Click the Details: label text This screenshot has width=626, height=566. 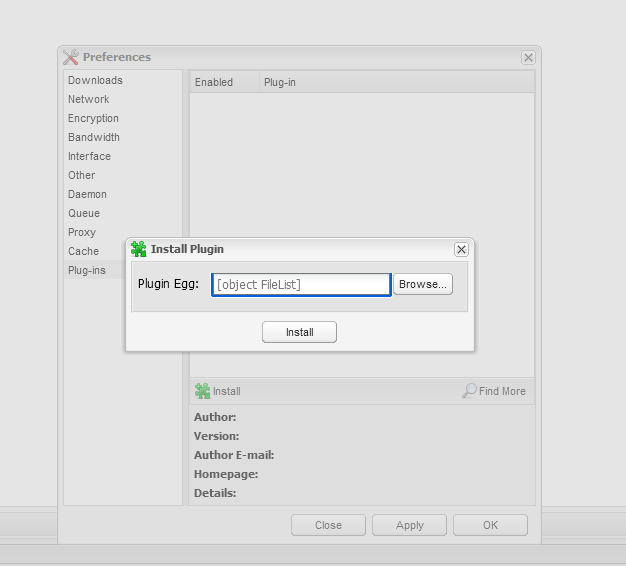point(215,493)
